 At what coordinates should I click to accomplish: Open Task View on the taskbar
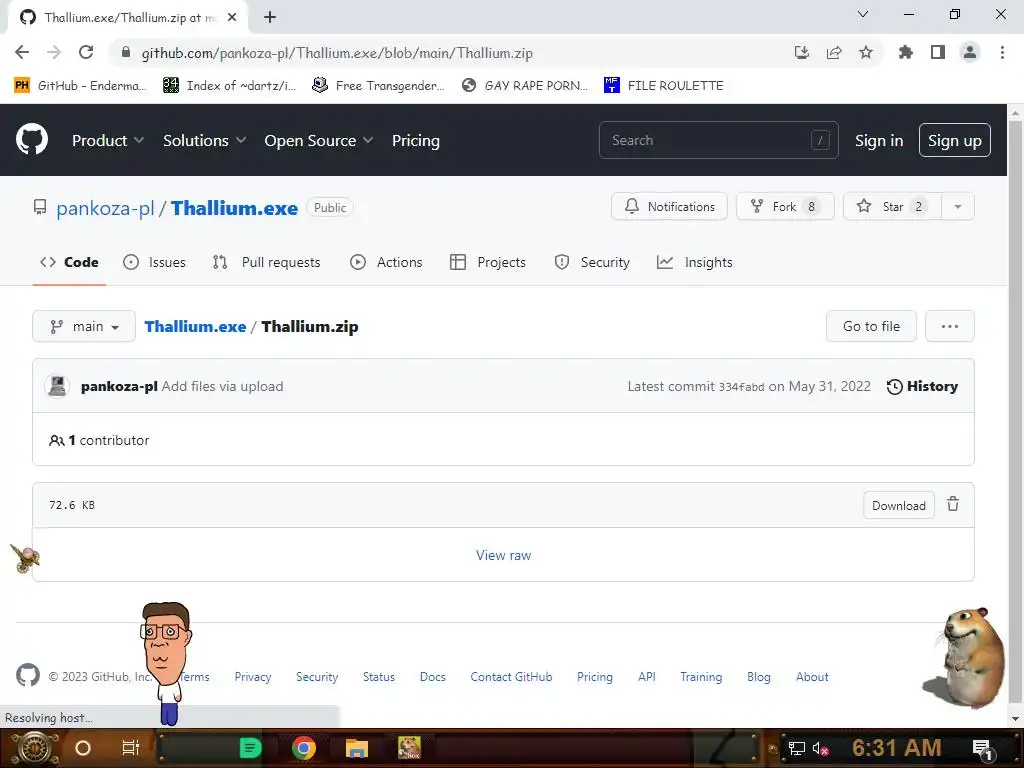(x=131, y=748)
